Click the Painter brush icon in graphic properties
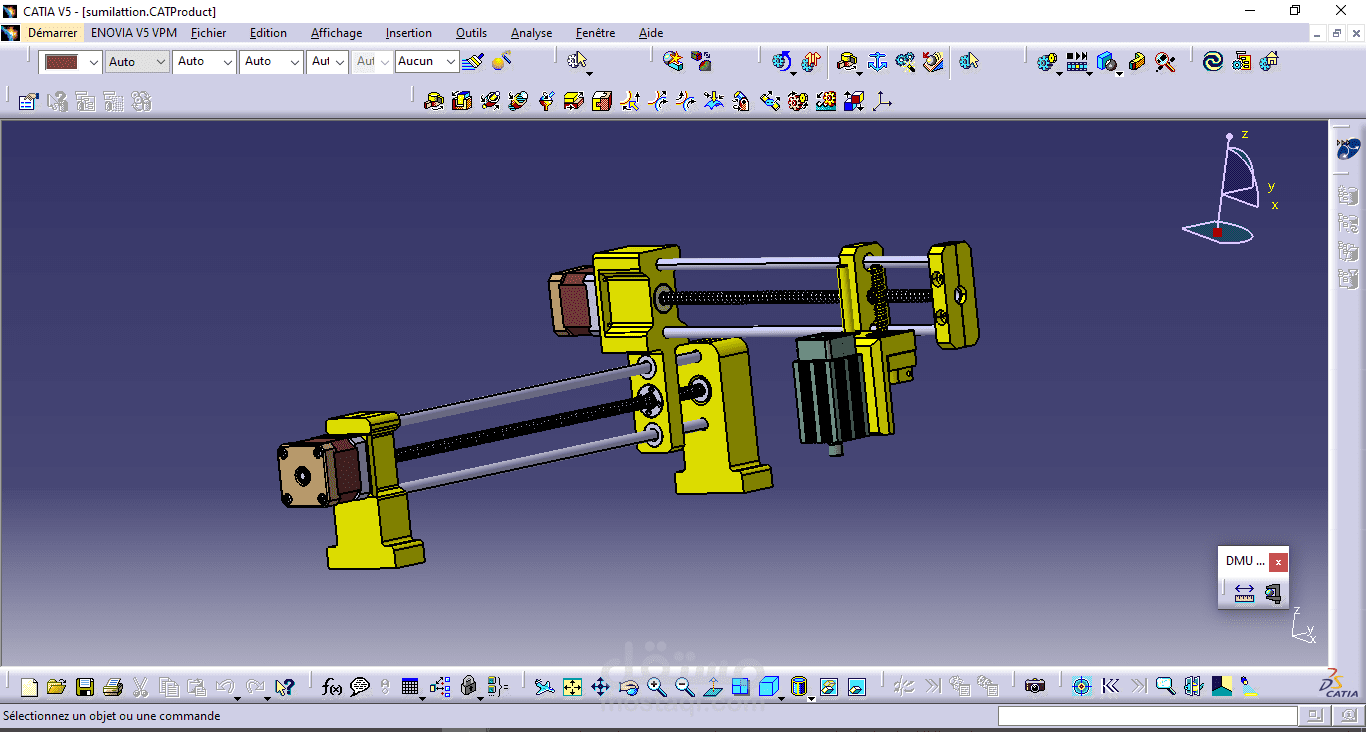1366x732 pixels. [473, 61]
